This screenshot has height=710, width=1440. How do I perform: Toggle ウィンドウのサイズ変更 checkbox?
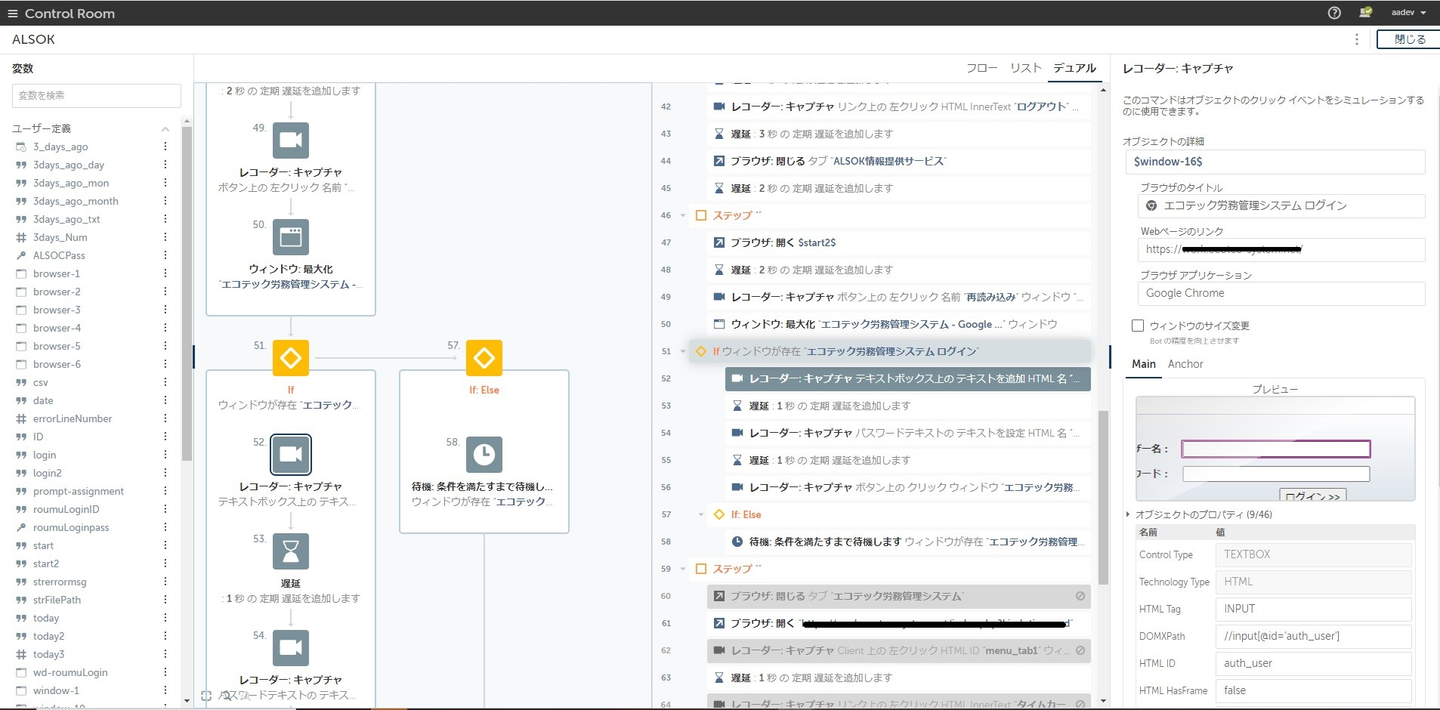pos(1138,325)
